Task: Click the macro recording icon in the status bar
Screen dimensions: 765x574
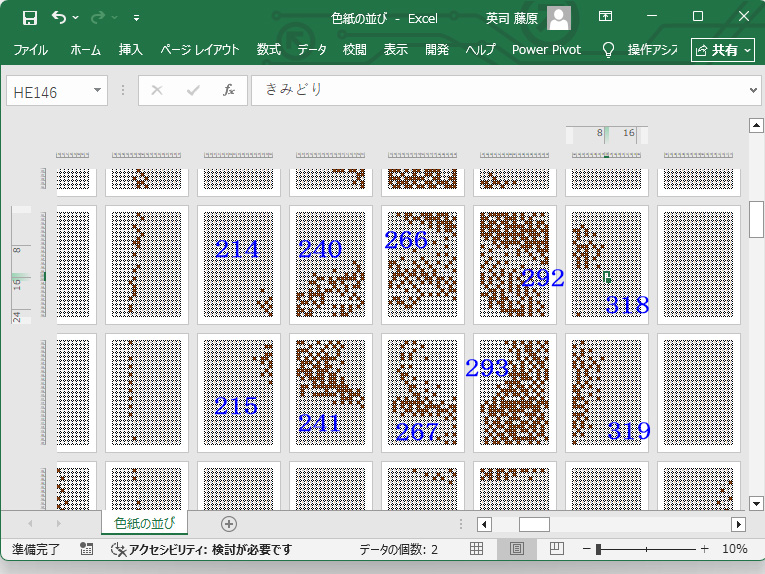Action: (x=87, y=549)
